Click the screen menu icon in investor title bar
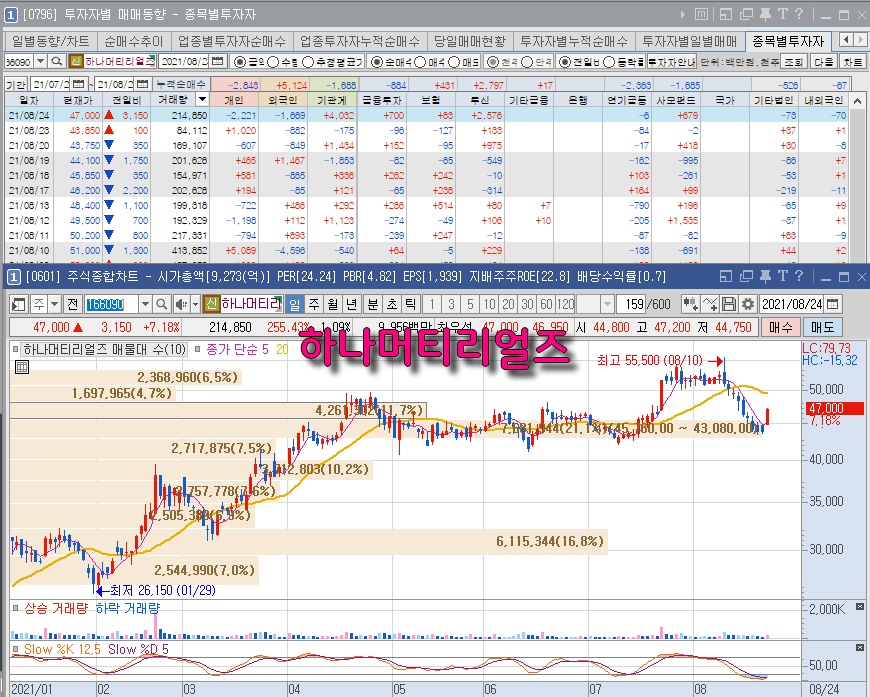870x697 pixels. 701,14
